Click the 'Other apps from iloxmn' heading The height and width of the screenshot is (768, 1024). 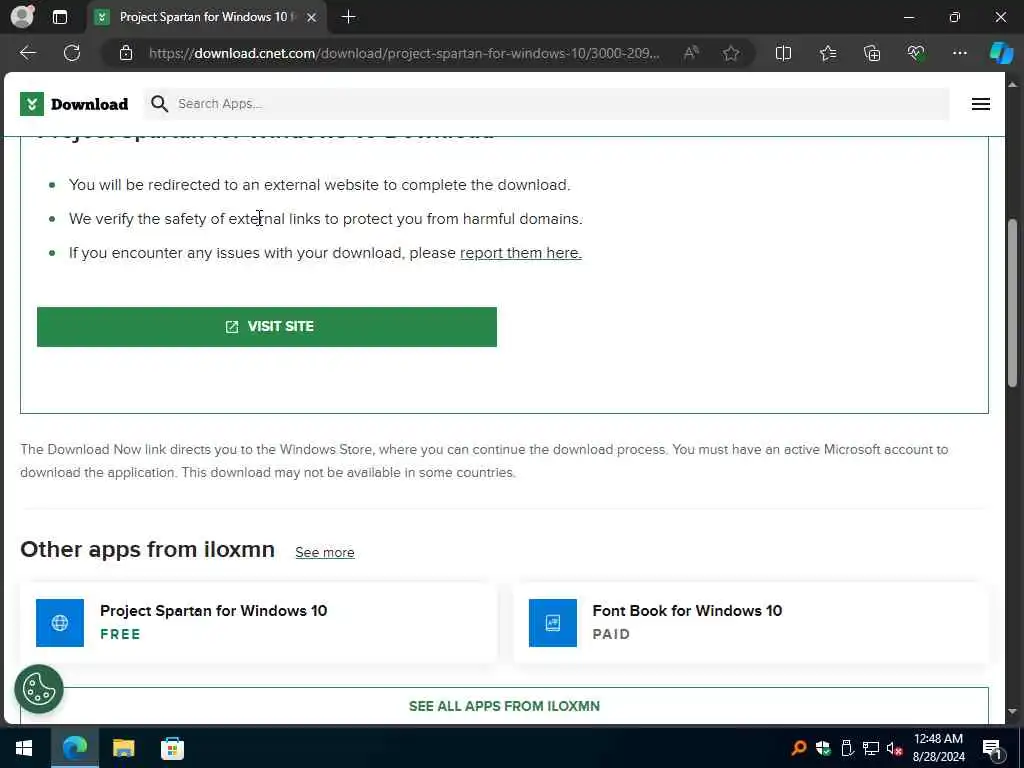[x=148, y=549]
